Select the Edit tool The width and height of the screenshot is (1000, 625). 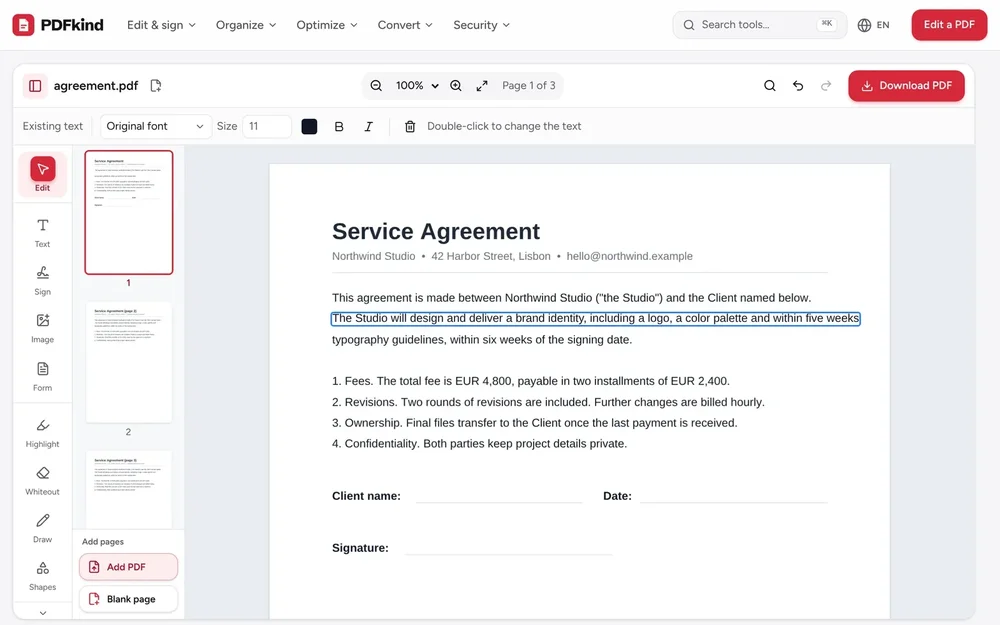tap(42, 174)
